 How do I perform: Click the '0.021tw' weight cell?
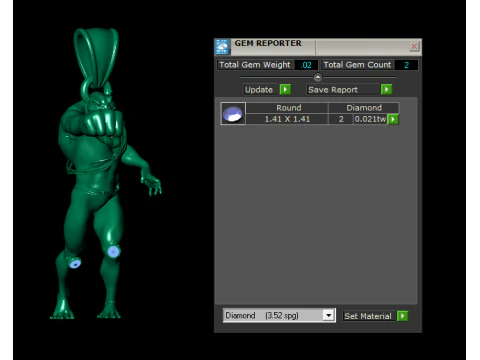point(370,119)
